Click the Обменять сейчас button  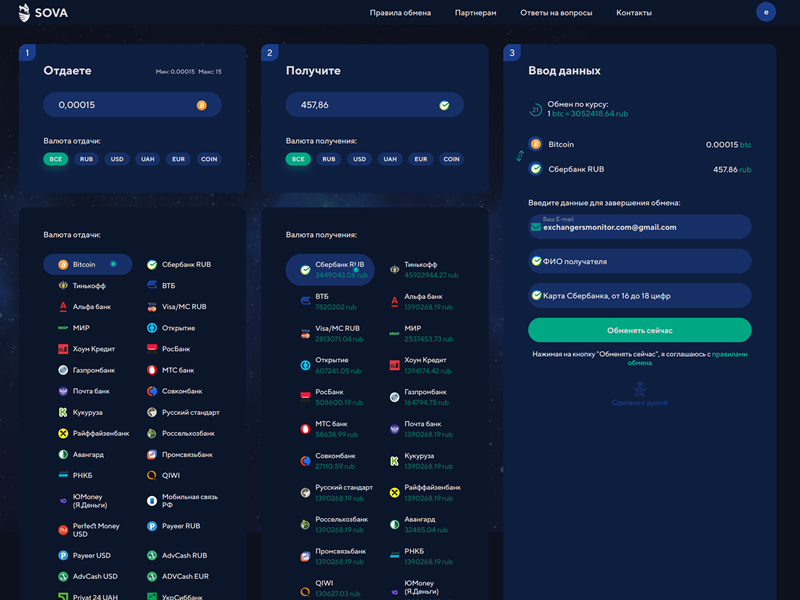pyautogui.click(x=639, y=330)
